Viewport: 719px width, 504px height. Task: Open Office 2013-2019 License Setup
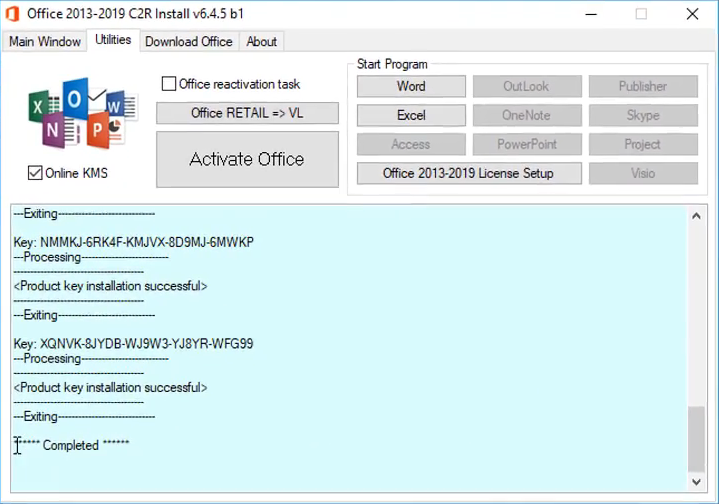tap(469, 173)
